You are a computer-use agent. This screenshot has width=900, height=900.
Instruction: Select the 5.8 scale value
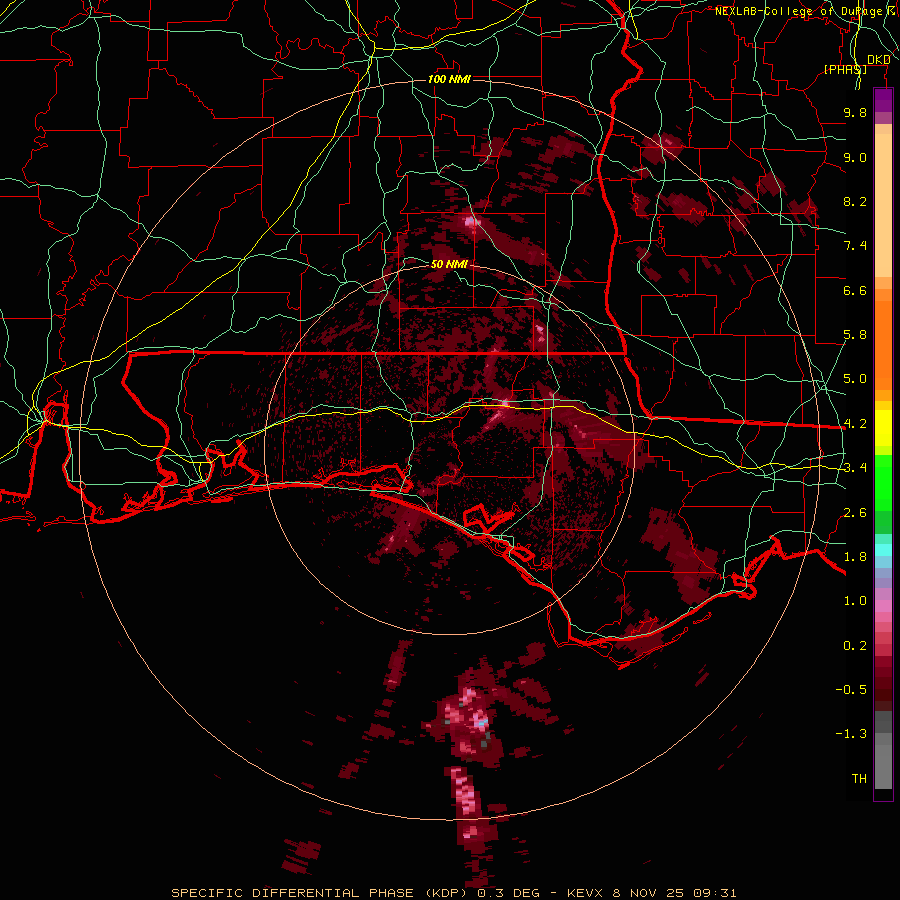tap(855, 335)
